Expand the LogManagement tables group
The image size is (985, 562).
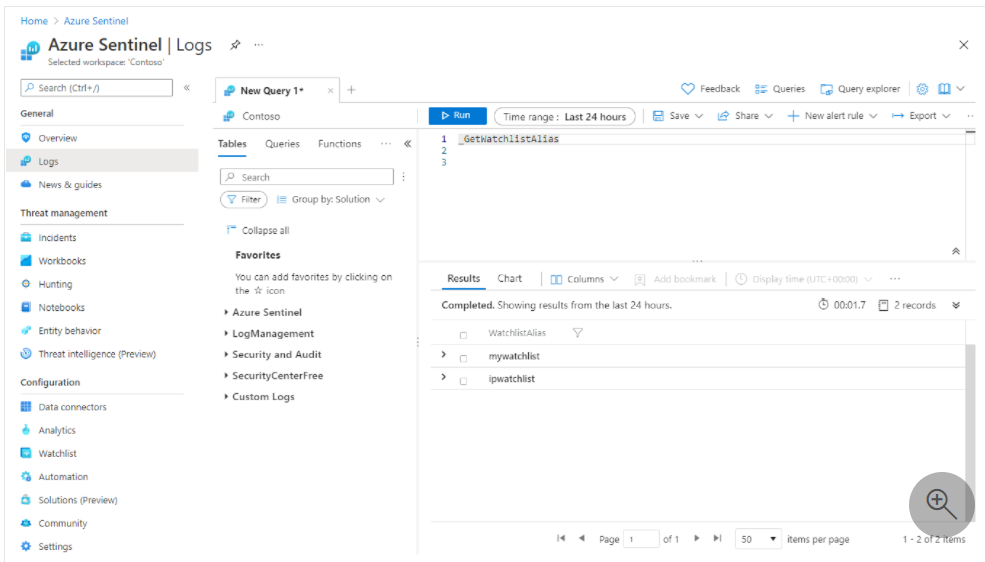226,333
